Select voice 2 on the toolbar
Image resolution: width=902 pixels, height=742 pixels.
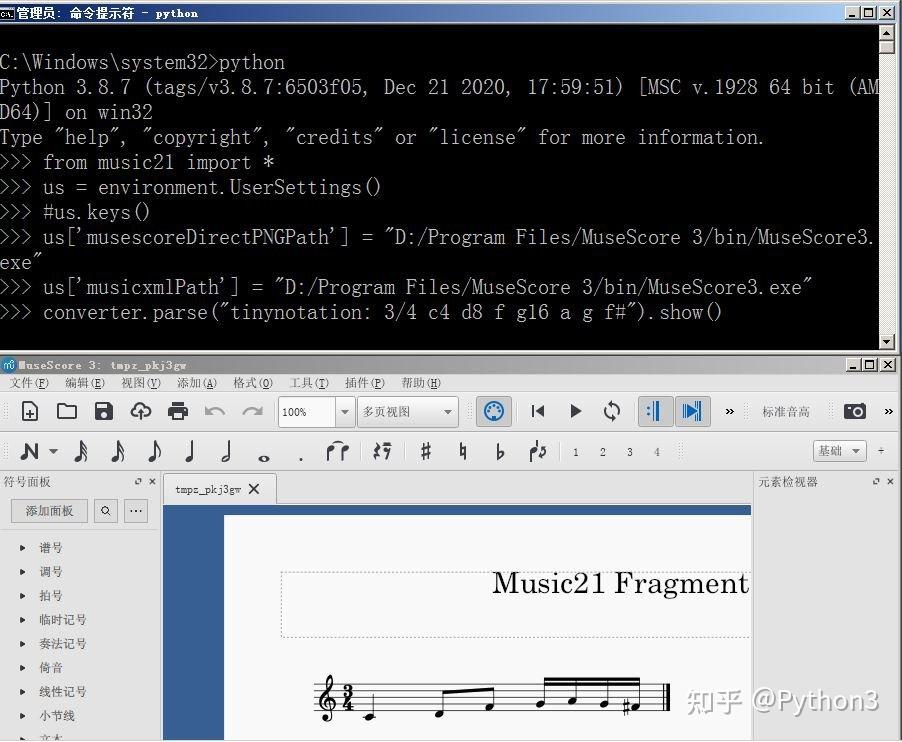click(x=602, y=451)
